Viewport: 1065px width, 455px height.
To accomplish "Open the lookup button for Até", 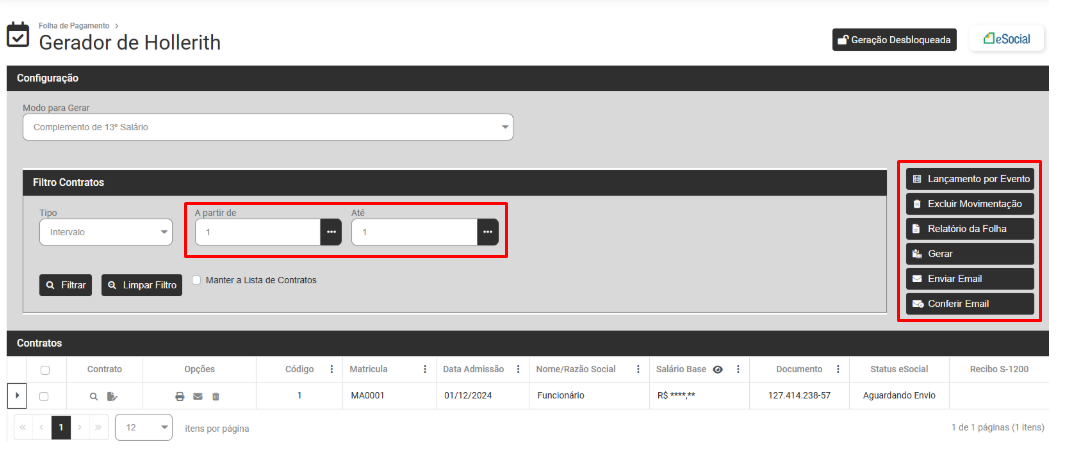I will pyautogui.click(x=488, y=232).
